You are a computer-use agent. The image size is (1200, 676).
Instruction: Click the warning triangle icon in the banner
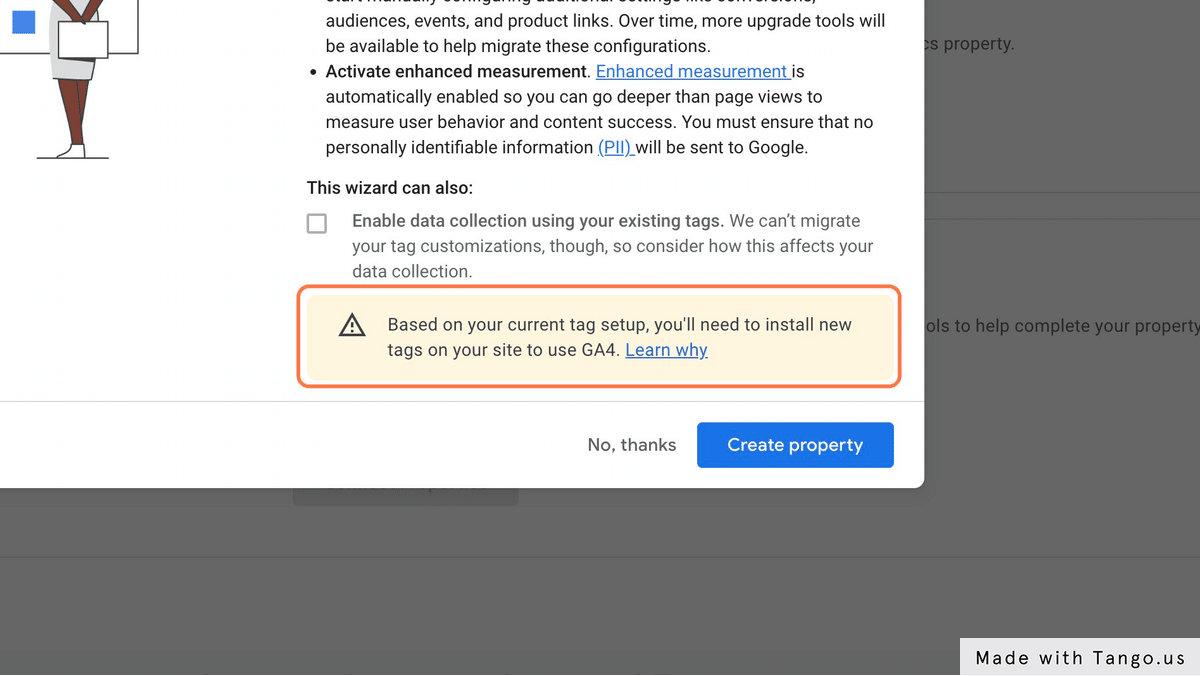pos(351,325)
